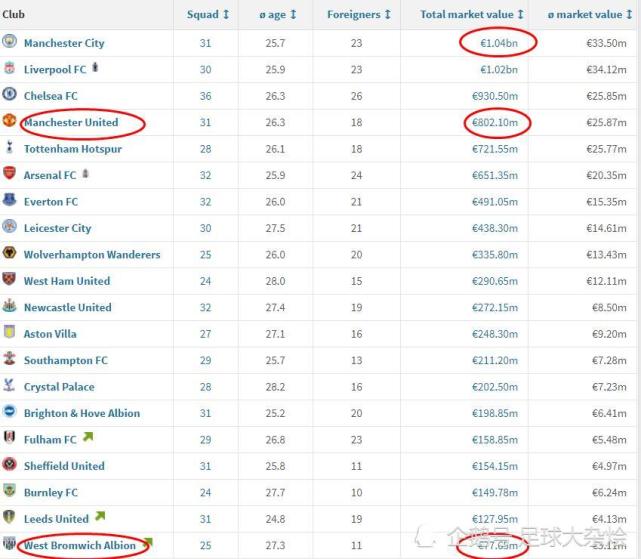
Task: Click Crystal Palace's average age 28.2
Action: pyautogui.click(x=275, y=387)
